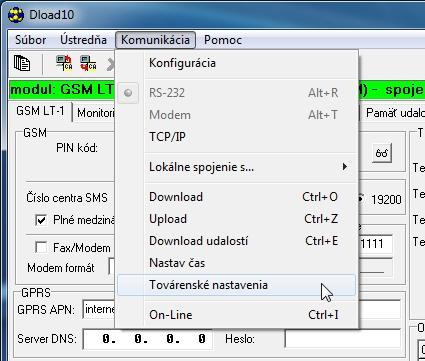Viewport: 425px width, 361px height.
Task: Click the green modul GSM LT status bar
Action: (x=62, y=90)
